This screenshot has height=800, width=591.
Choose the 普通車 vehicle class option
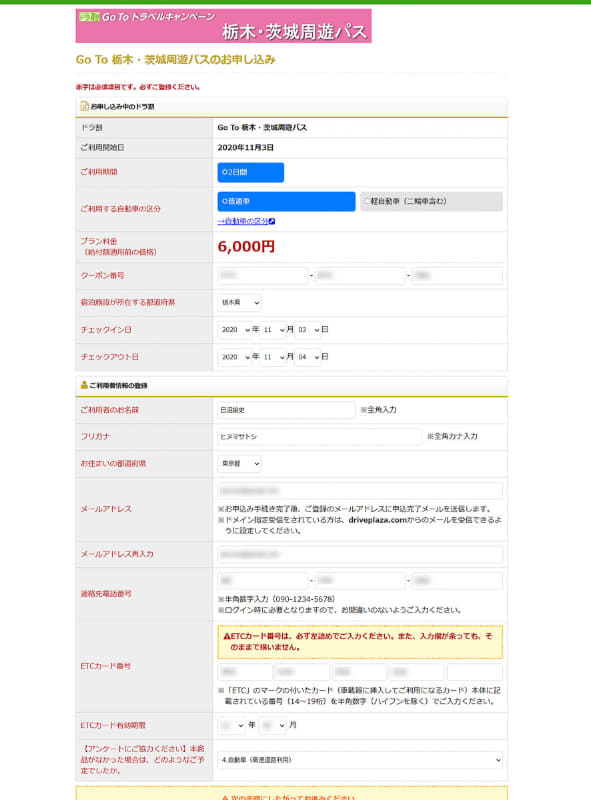click(x=286, y=202)
